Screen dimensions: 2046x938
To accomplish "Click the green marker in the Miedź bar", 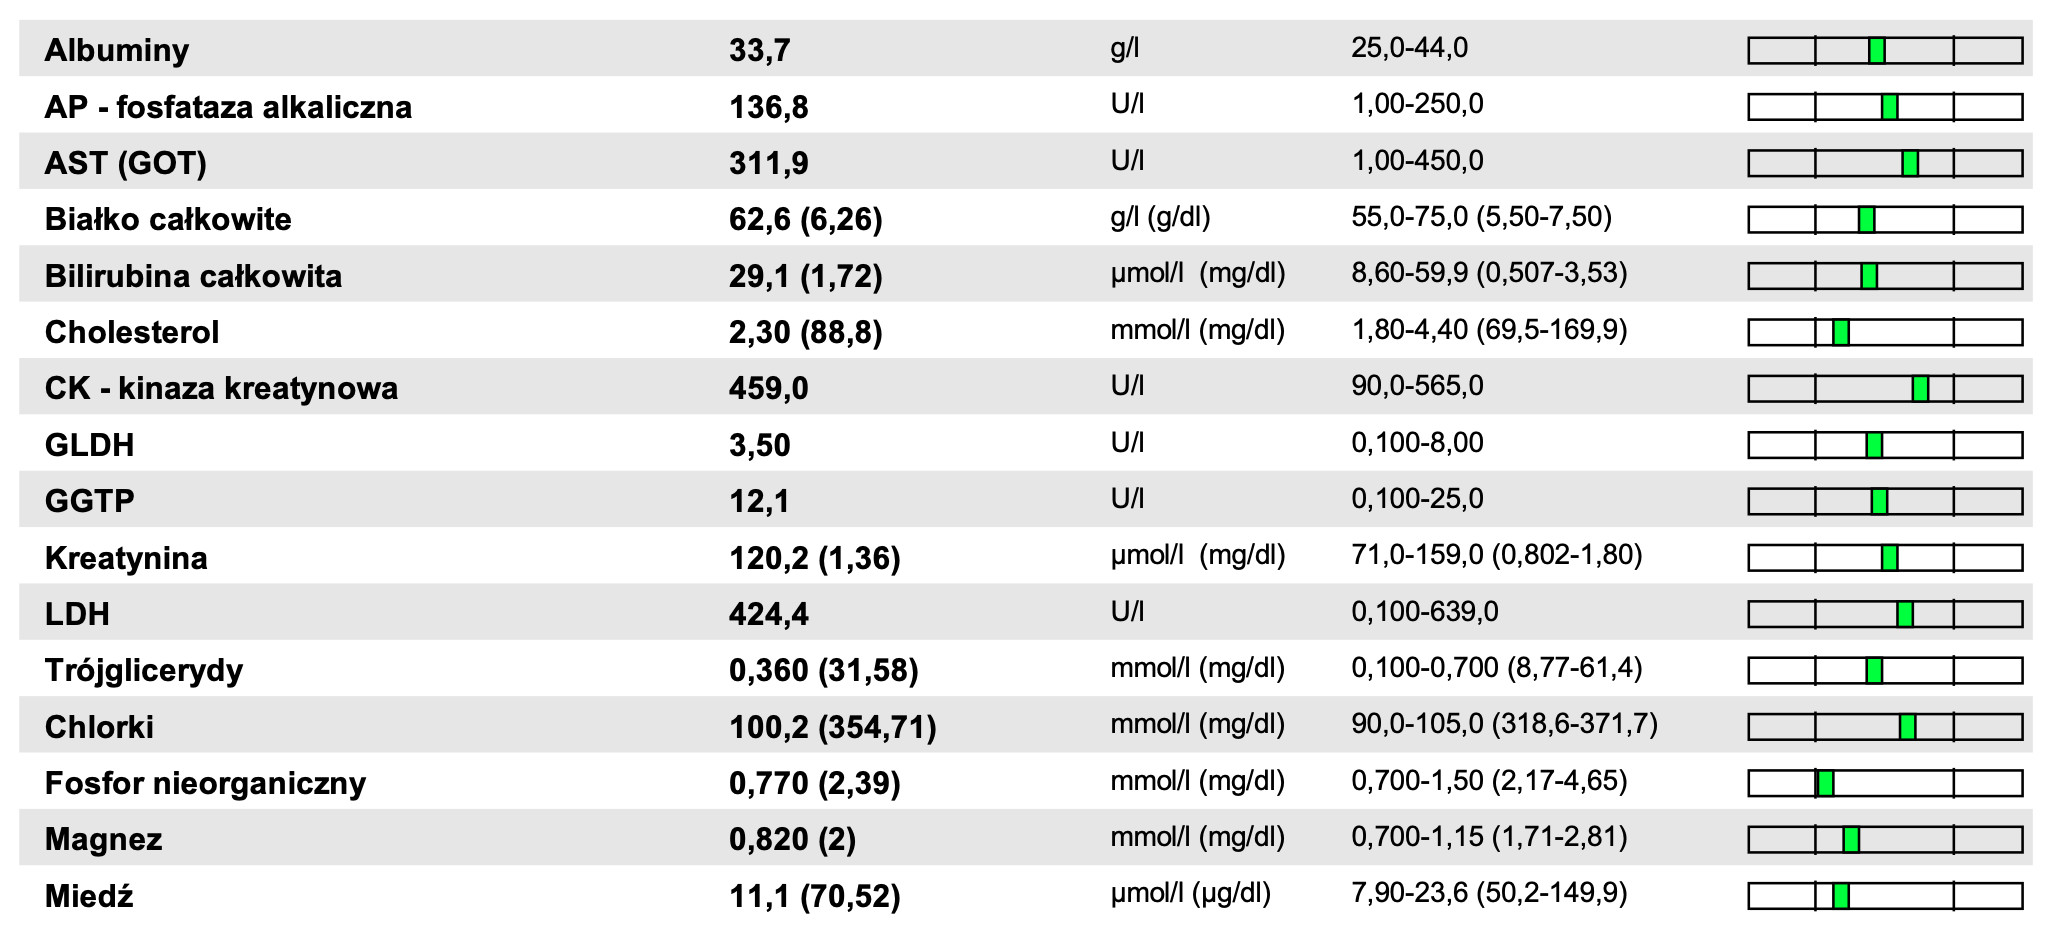I will (1841, 896).
